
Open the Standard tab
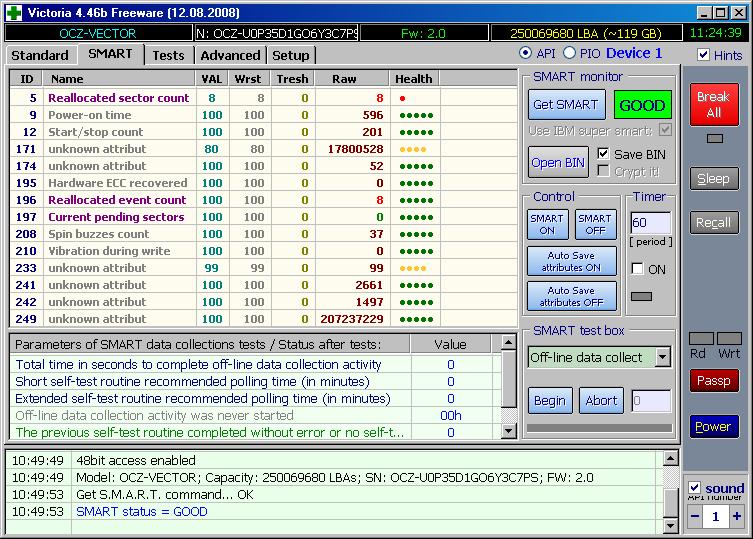(x=40, y=55)
